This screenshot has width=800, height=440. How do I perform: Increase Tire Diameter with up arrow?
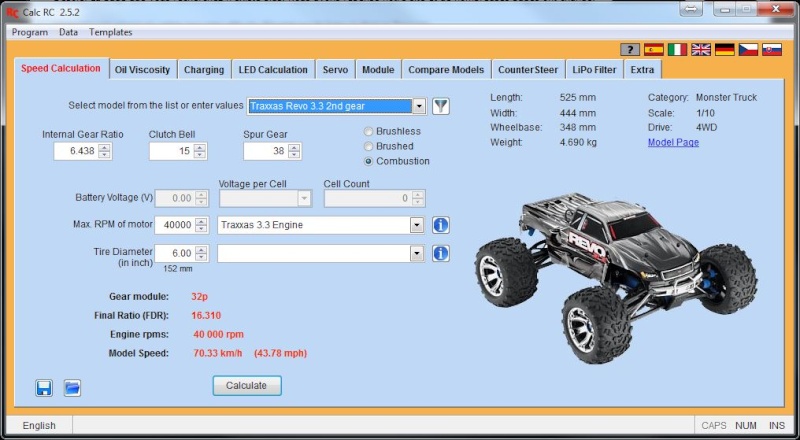tap(202, 250)
